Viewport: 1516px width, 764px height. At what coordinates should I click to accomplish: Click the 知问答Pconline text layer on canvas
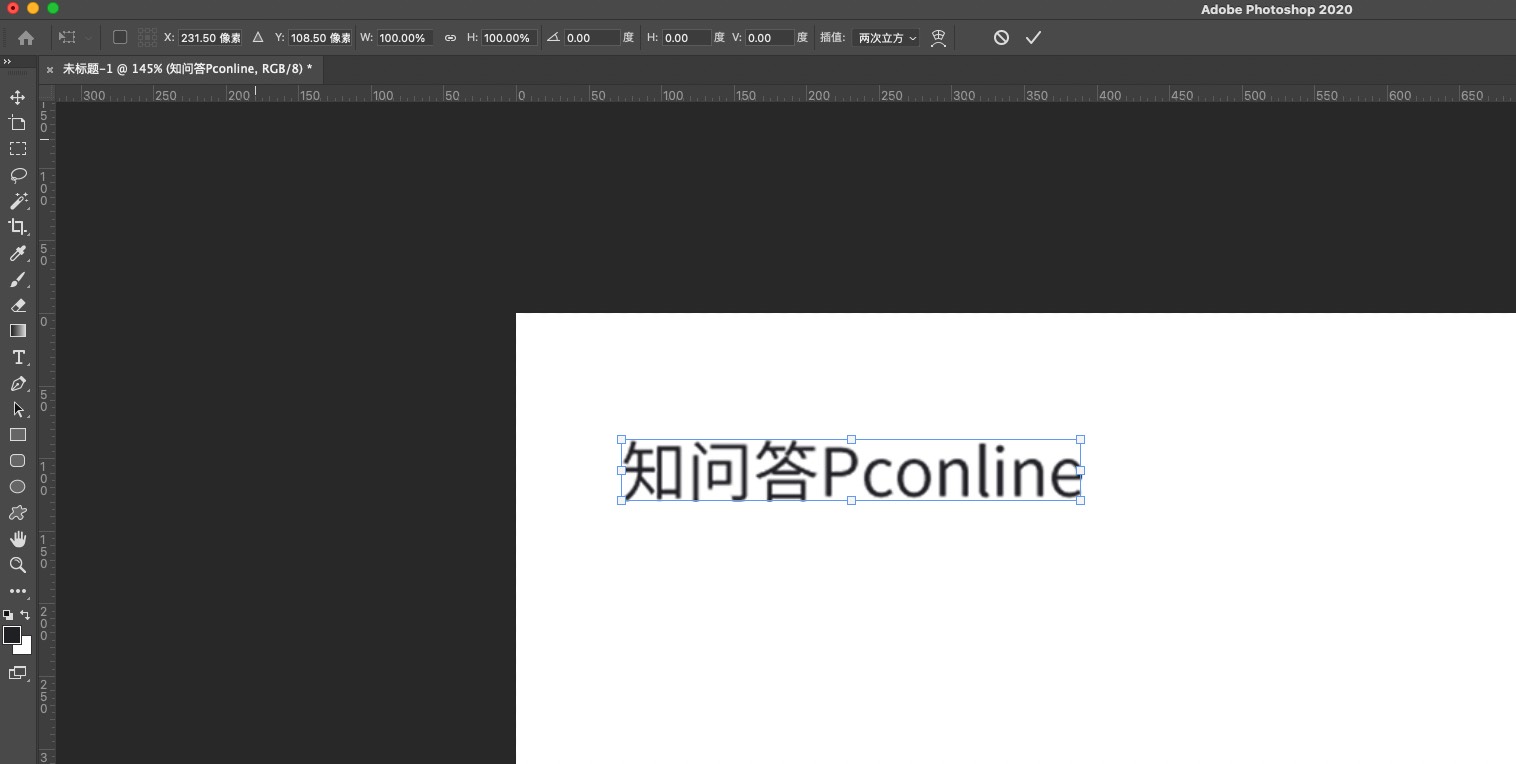[851, 470]
